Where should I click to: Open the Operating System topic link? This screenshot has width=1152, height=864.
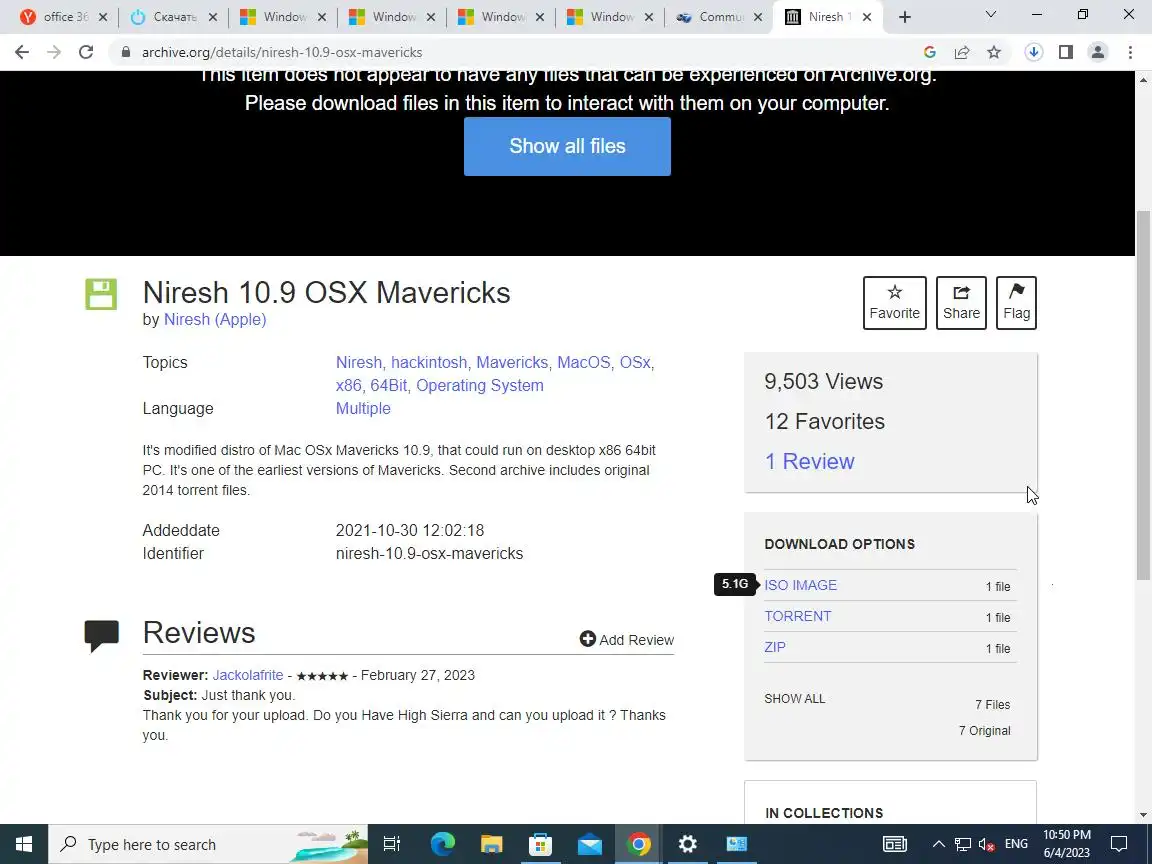(480, 385)
